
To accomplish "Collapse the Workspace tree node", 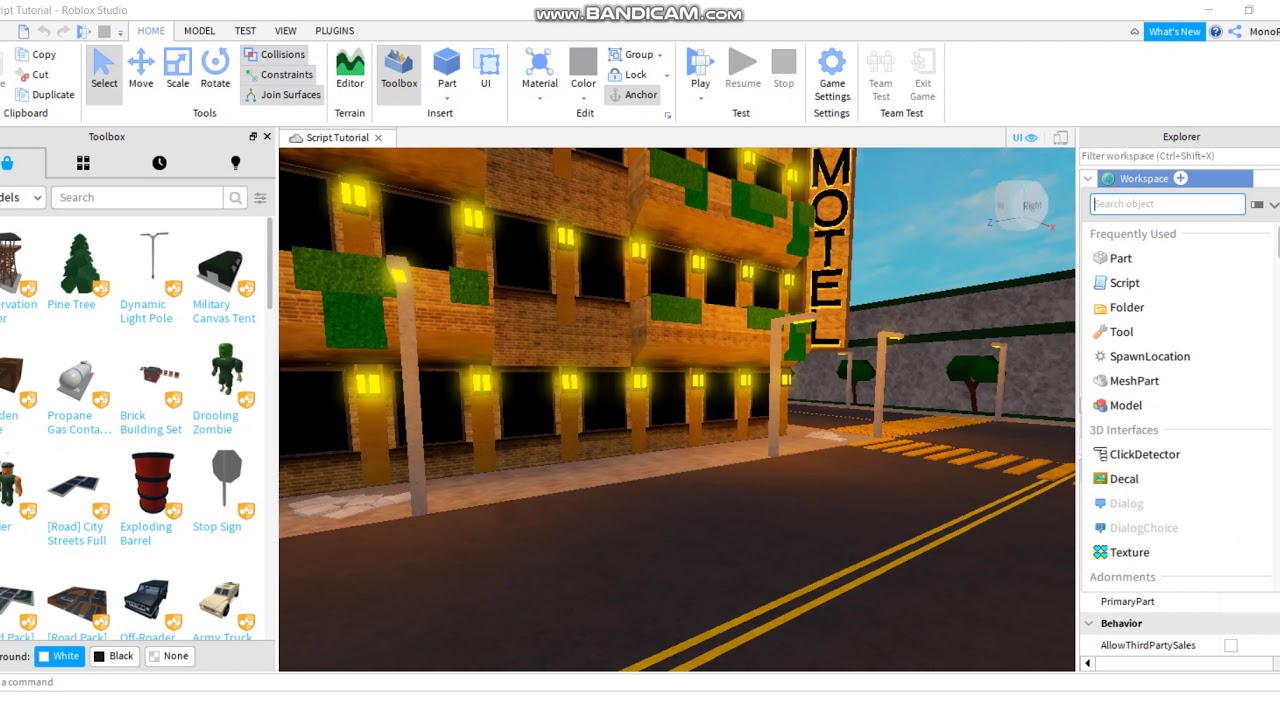I will [1088, 179].
